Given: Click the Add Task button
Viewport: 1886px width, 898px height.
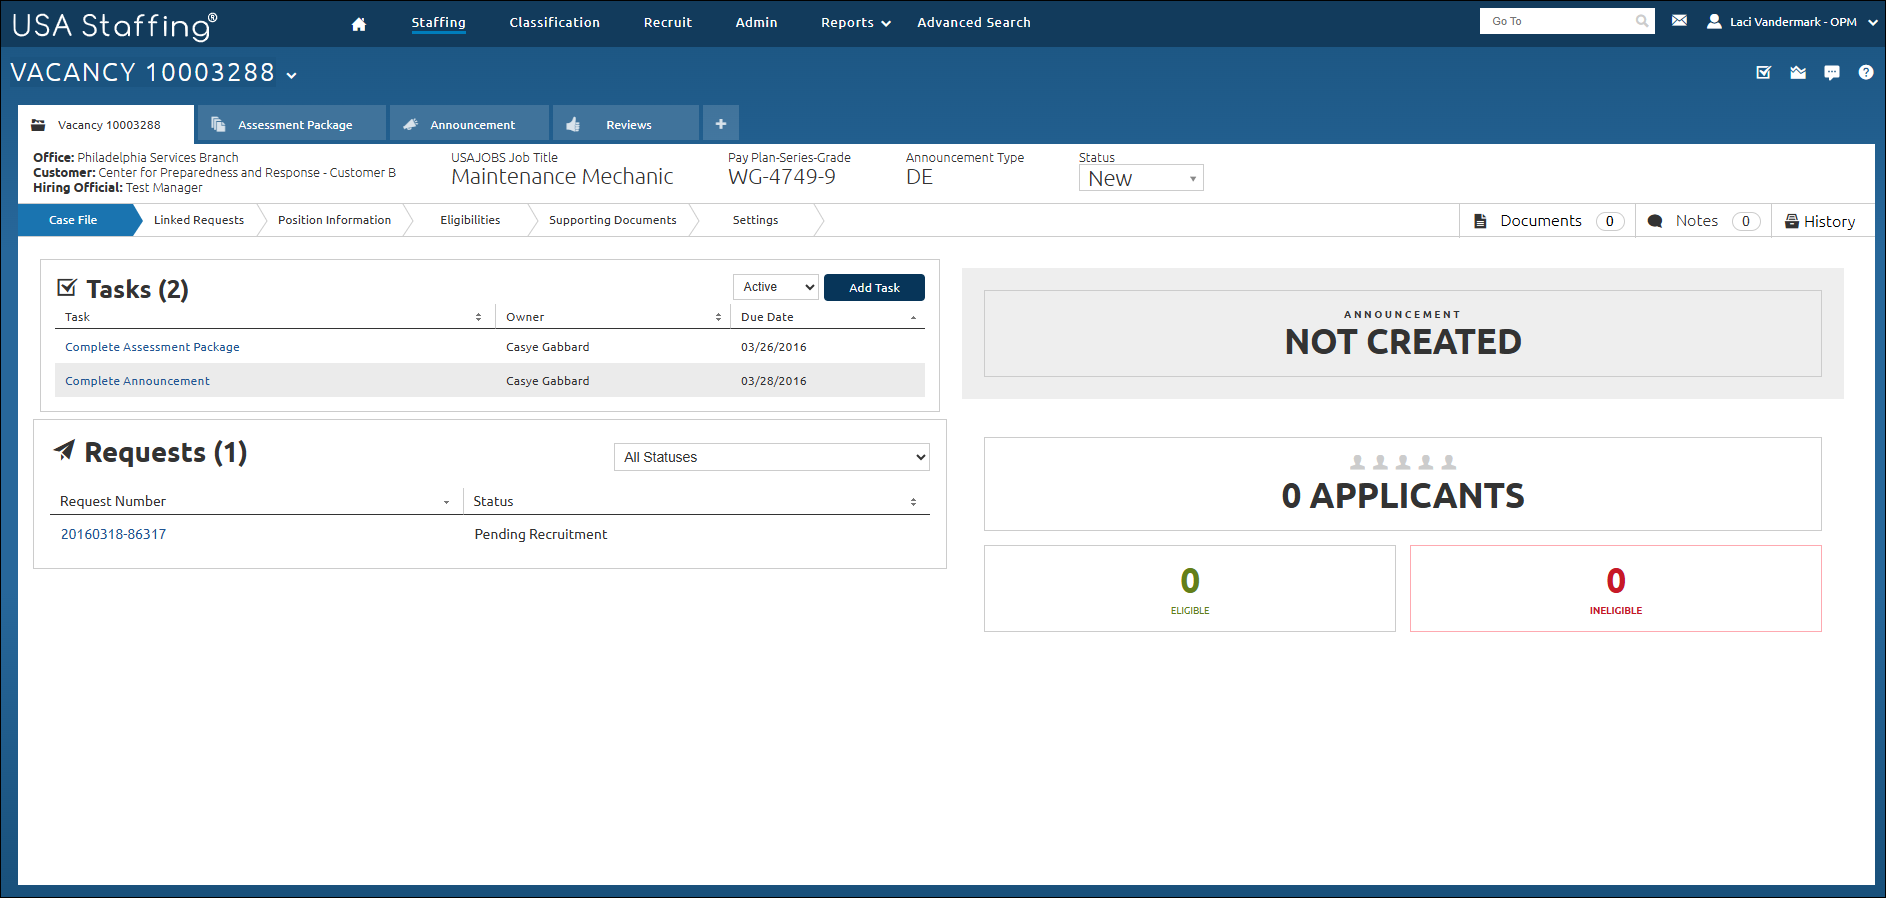Looking at the screenshot, I should [x=874, y=287].
